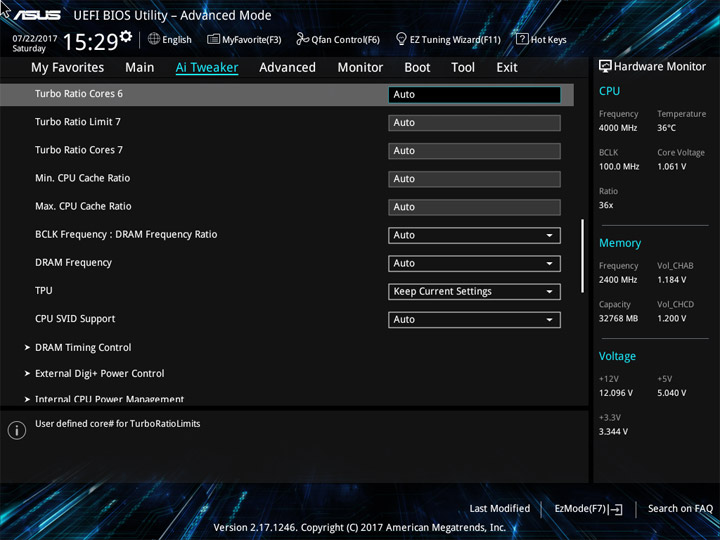
Task: Click the EZ Tuning Wizard lightbulb icon
Action: click(401, 39)
